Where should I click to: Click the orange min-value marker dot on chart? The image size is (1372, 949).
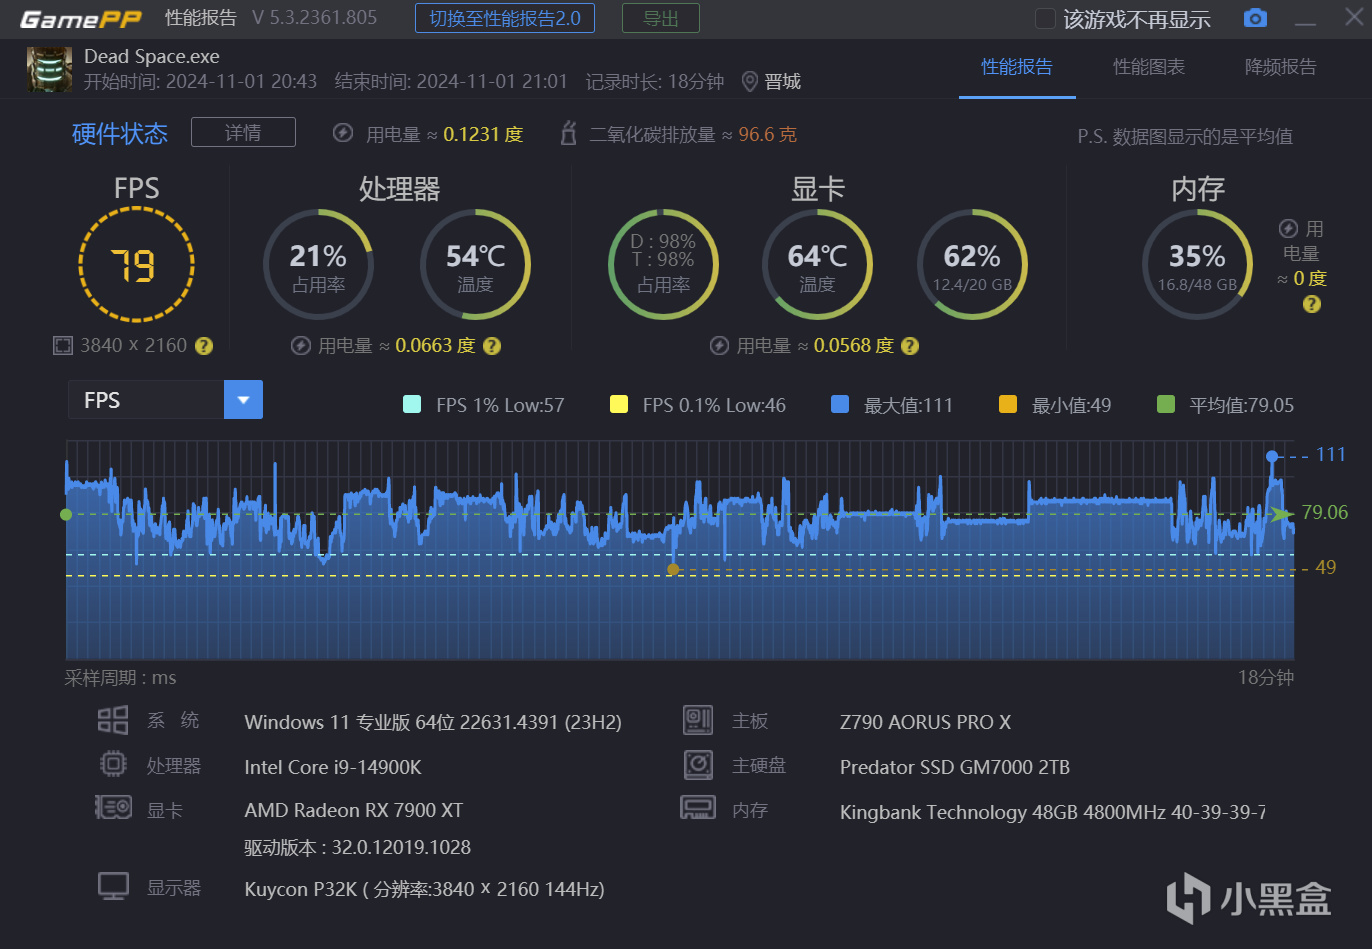pos(673,569)
